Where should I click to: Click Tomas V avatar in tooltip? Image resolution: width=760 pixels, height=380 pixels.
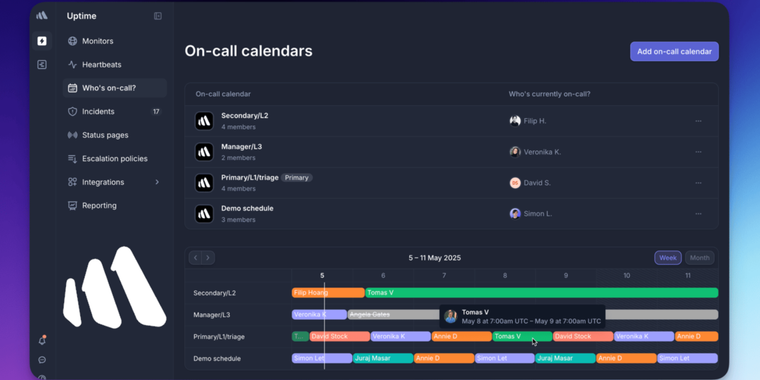451,317
